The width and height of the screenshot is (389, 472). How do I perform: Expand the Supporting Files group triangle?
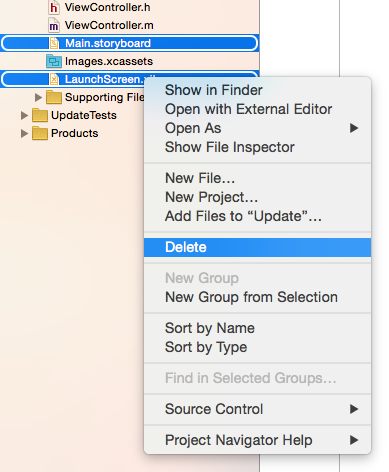click(38, 97)
